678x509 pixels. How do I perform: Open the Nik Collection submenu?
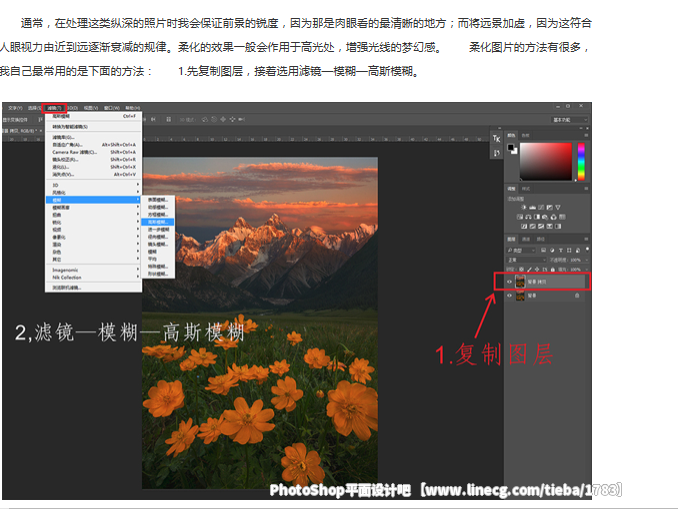coord(94,277)
